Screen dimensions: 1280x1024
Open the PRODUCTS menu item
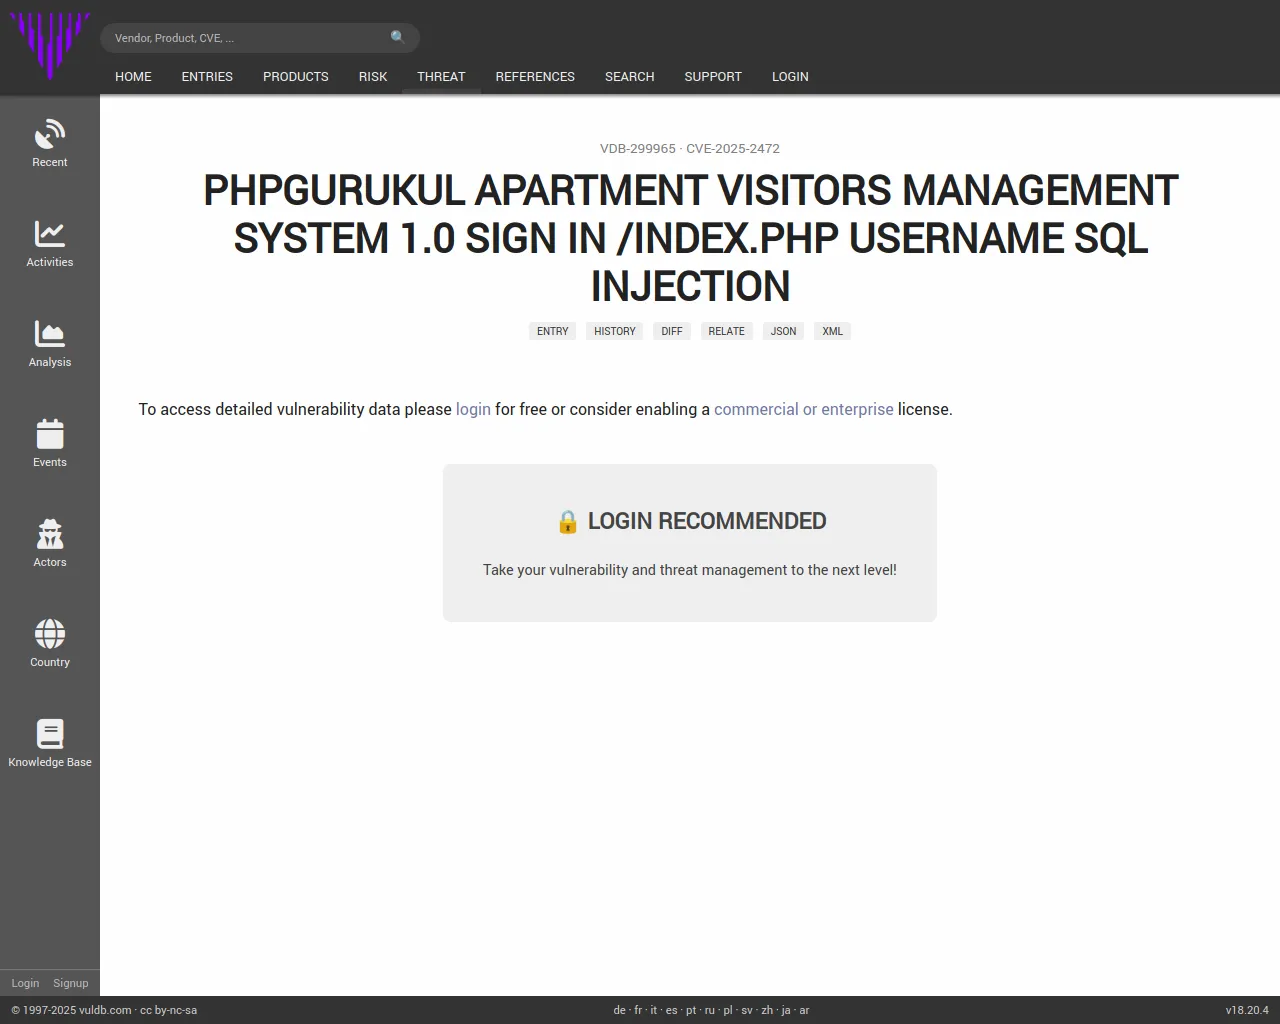click(296, 76)
